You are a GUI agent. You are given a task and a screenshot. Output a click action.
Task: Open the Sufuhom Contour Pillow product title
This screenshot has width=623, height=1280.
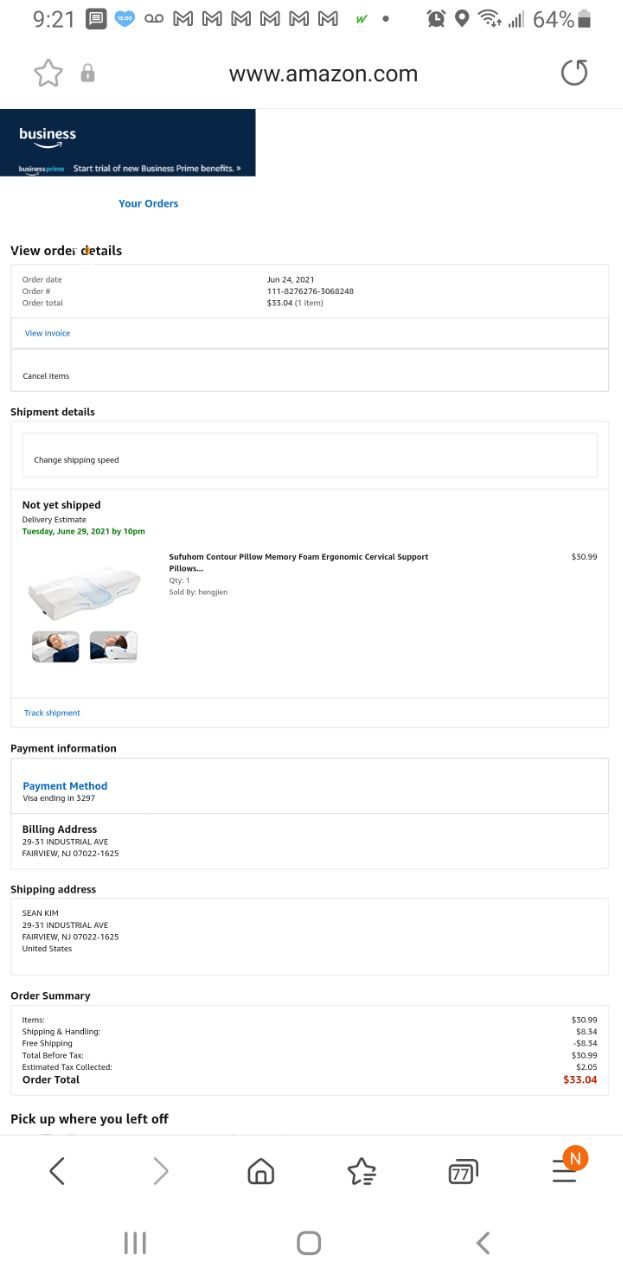(298, 562)
